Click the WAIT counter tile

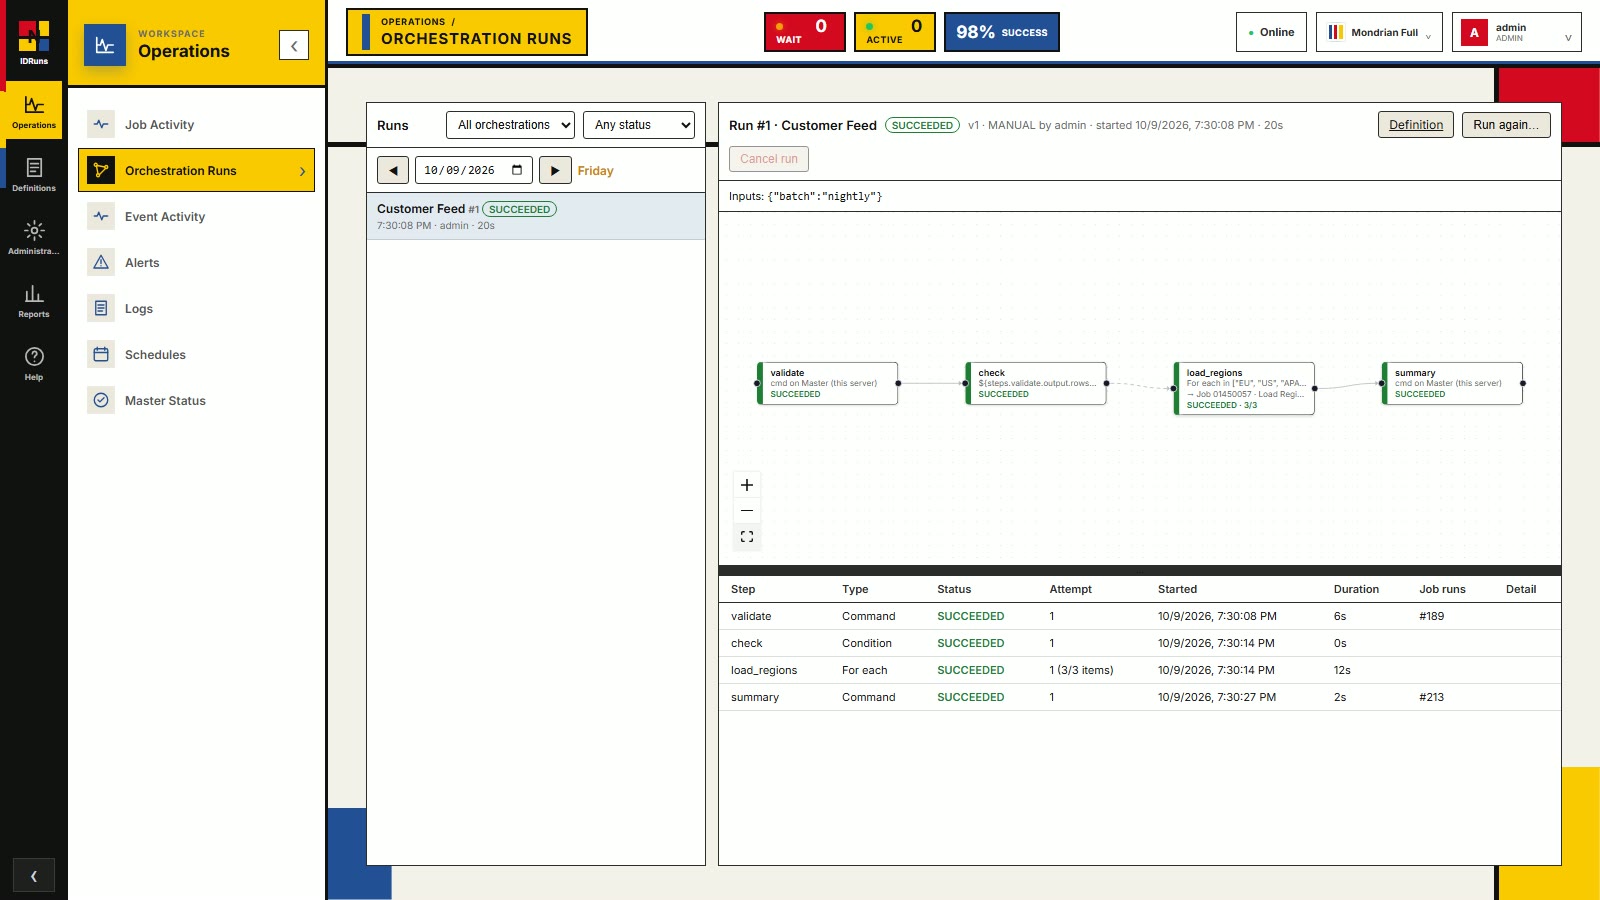tap(805, 32)
